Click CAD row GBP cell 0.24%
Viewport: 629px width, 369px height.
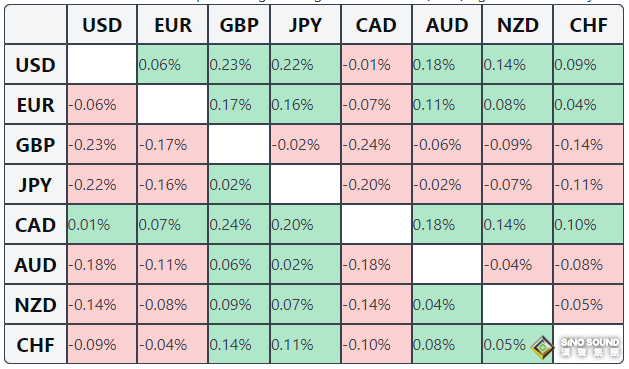pos(239,225)
